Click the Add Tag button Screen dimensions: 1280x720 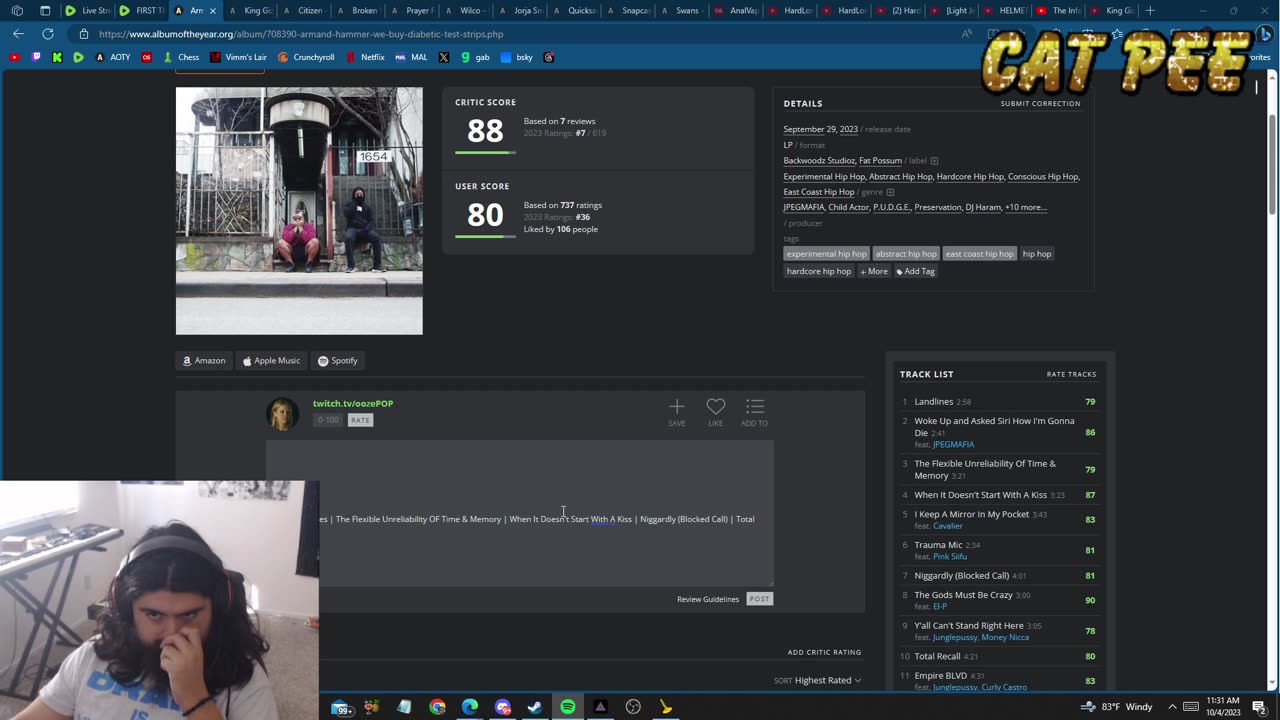pos(916,271)
